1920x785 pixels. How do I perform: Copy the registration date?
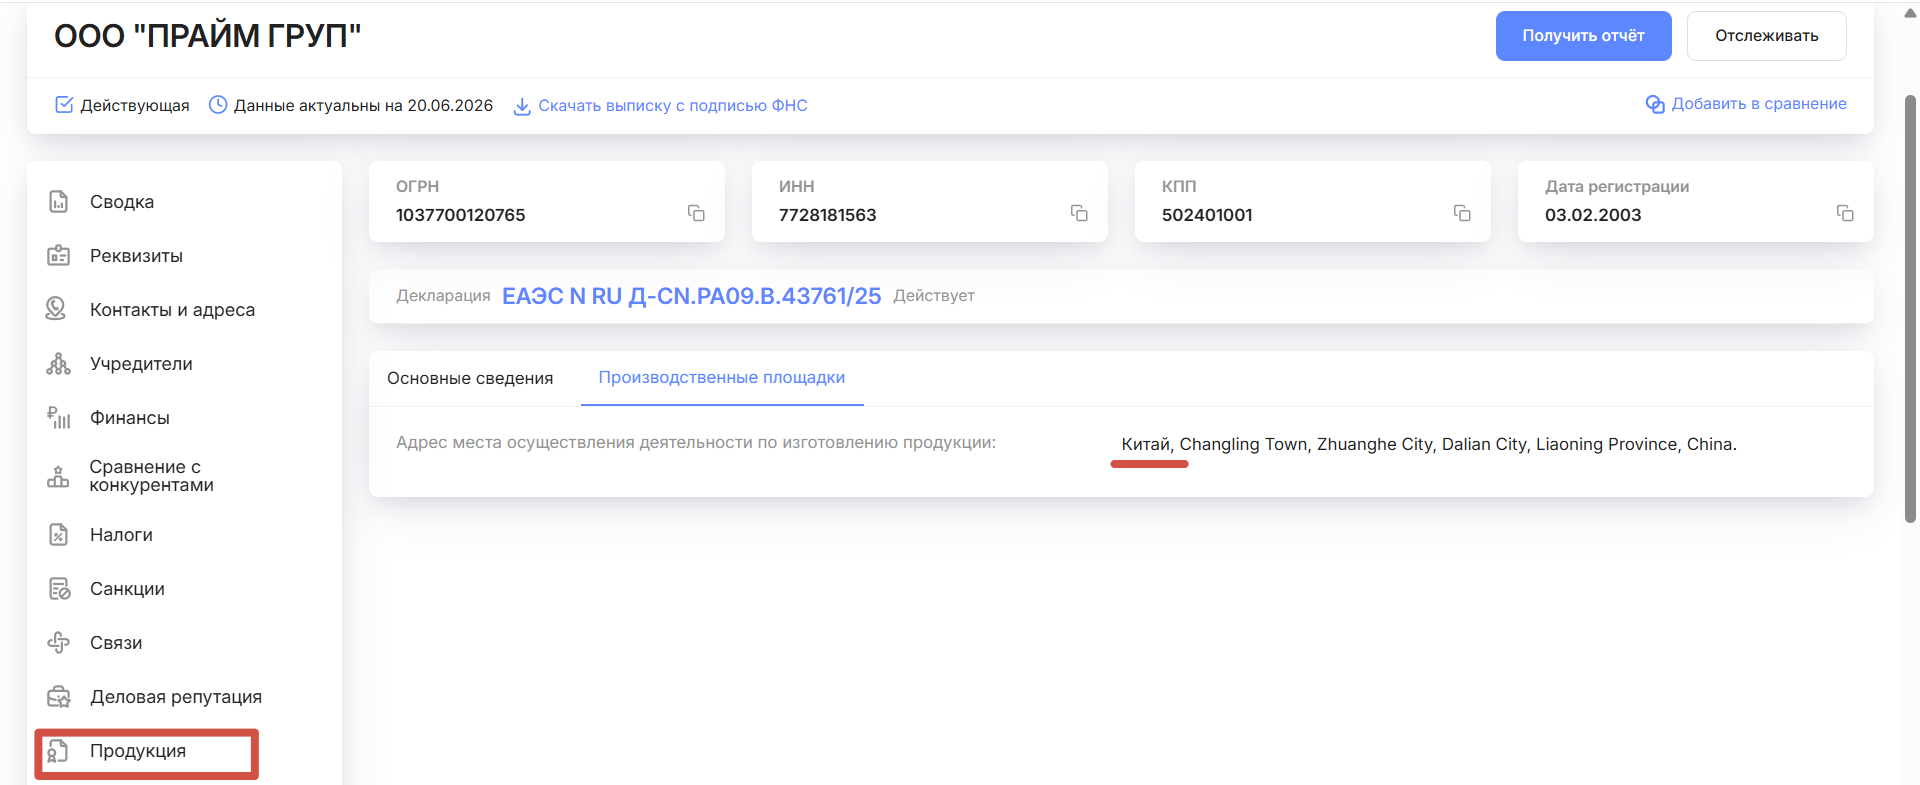tap(1845, 213)
